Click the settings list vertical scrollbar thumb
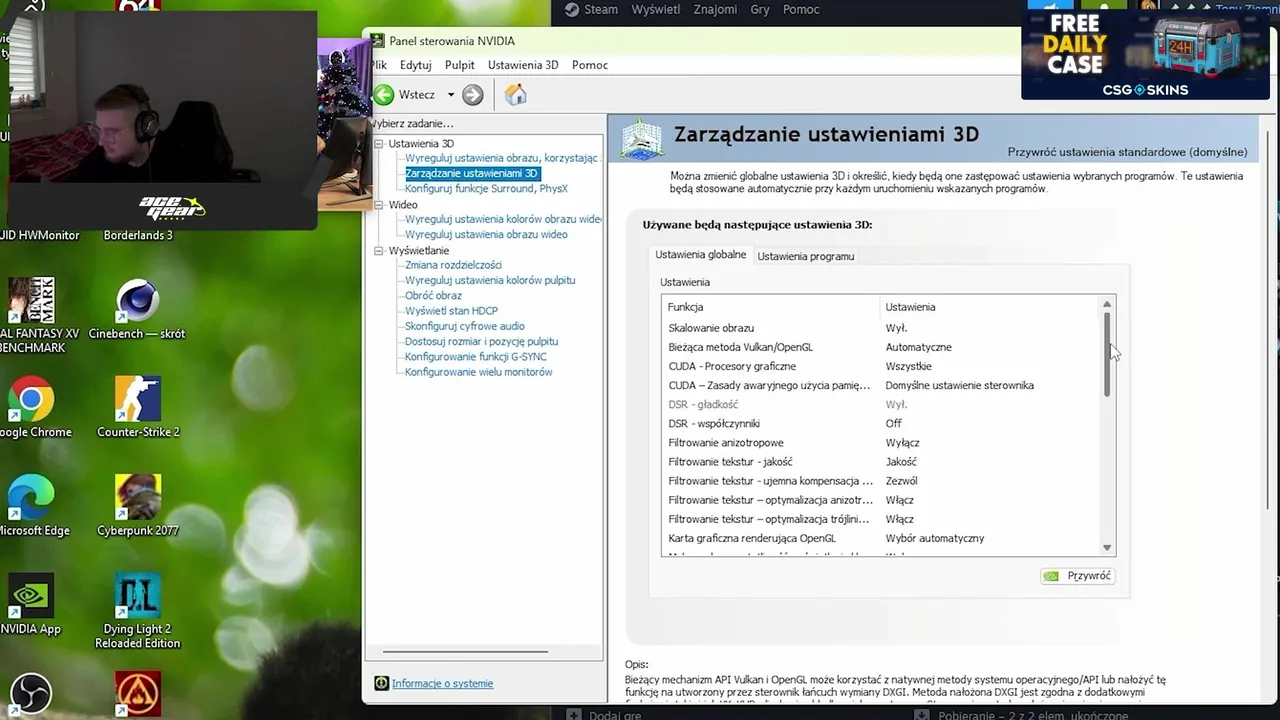The image size is (1280, 720). 1107,354
